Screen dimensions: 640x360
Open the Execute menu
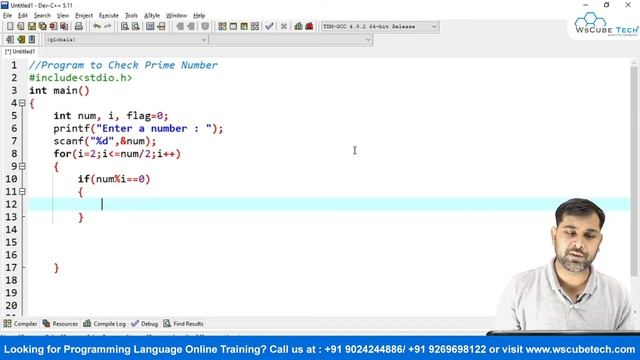tap(109, 16)
